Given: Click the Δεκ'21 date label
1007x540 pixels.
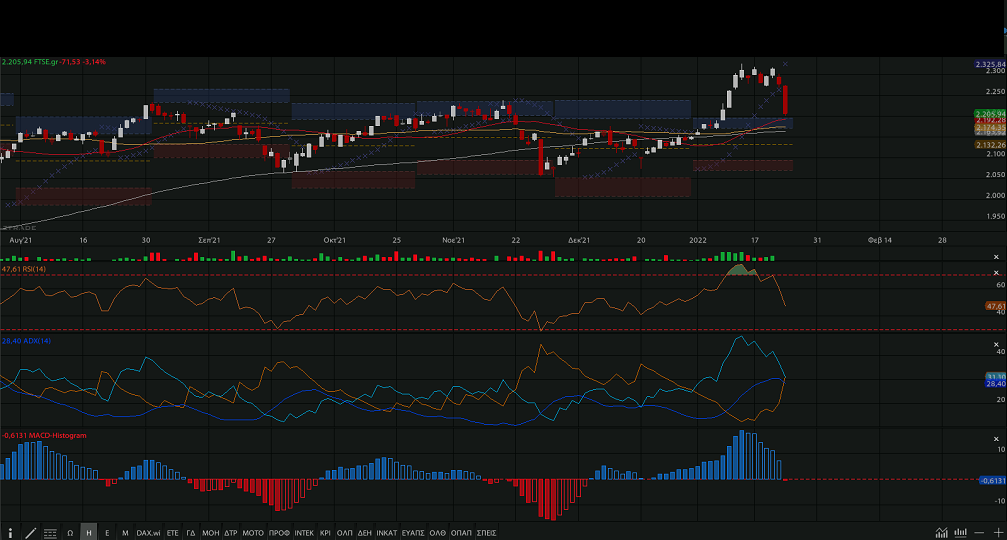Looking at the screenshot, I should click(x=579, y=240).
